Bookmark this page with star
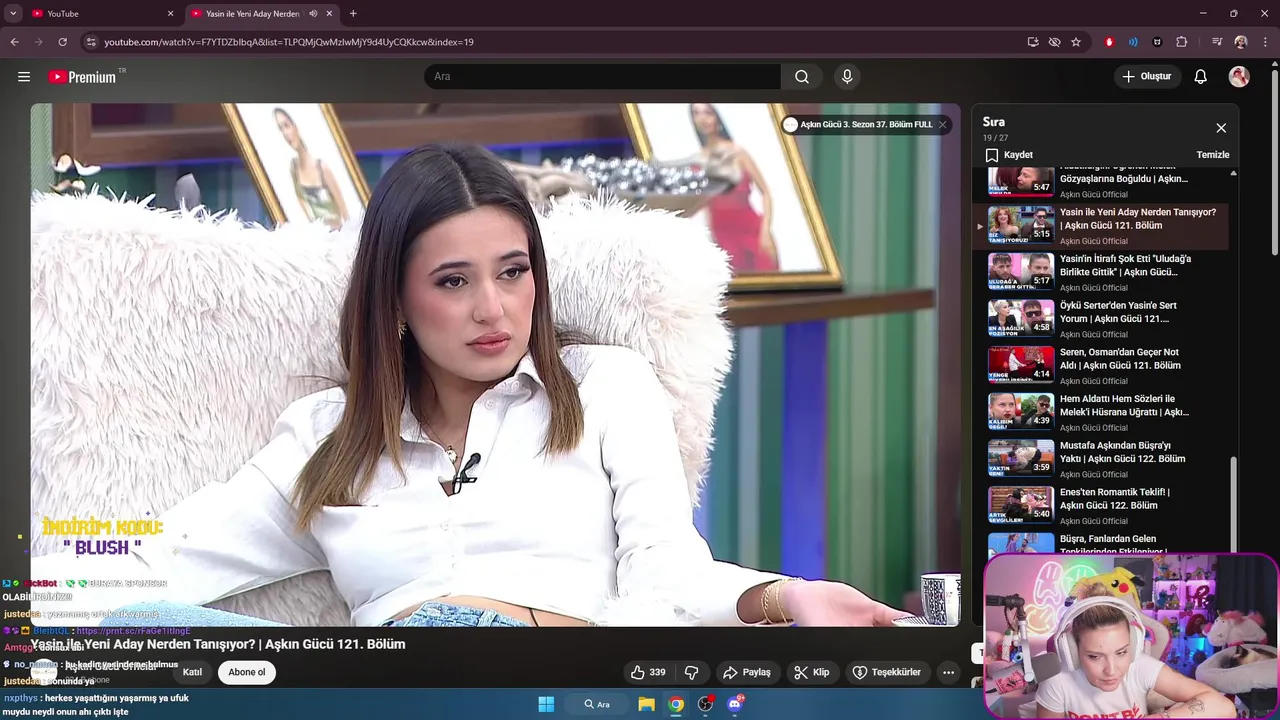This screenshot has height=720, width=1280. point(1076,42)
